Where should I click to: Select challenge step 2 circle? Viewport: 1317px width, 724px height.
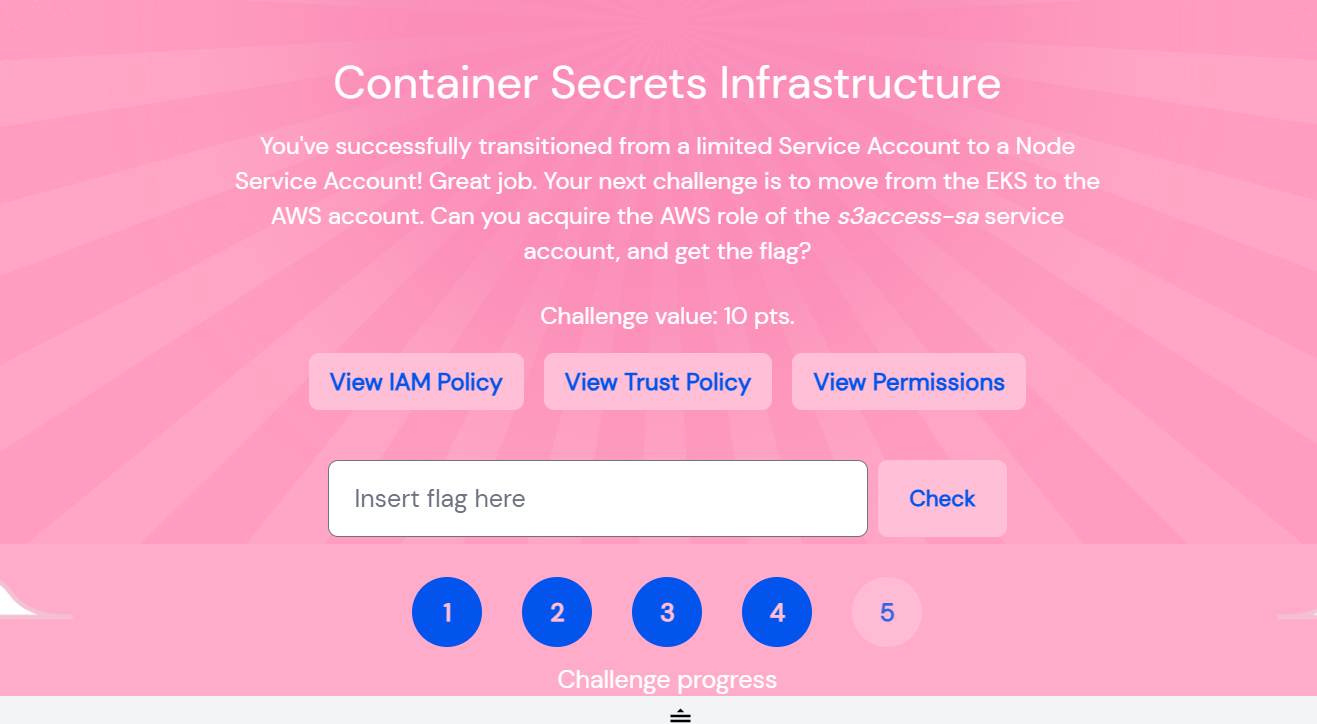click(557, 612)
